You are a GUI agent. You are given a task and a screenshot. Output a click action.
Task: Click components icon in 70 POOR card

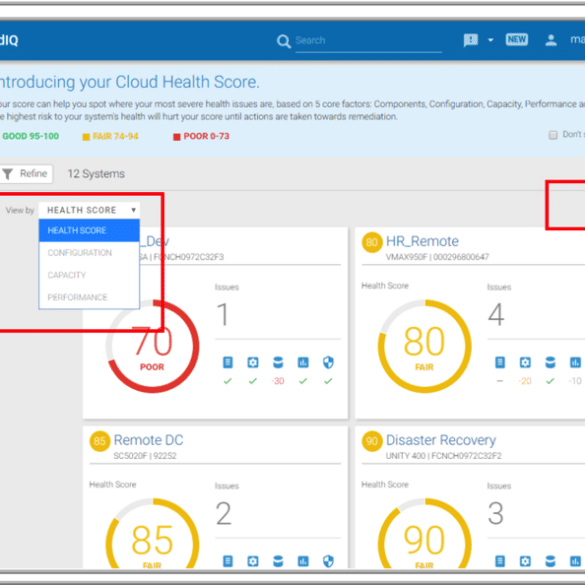coord(228,362)
